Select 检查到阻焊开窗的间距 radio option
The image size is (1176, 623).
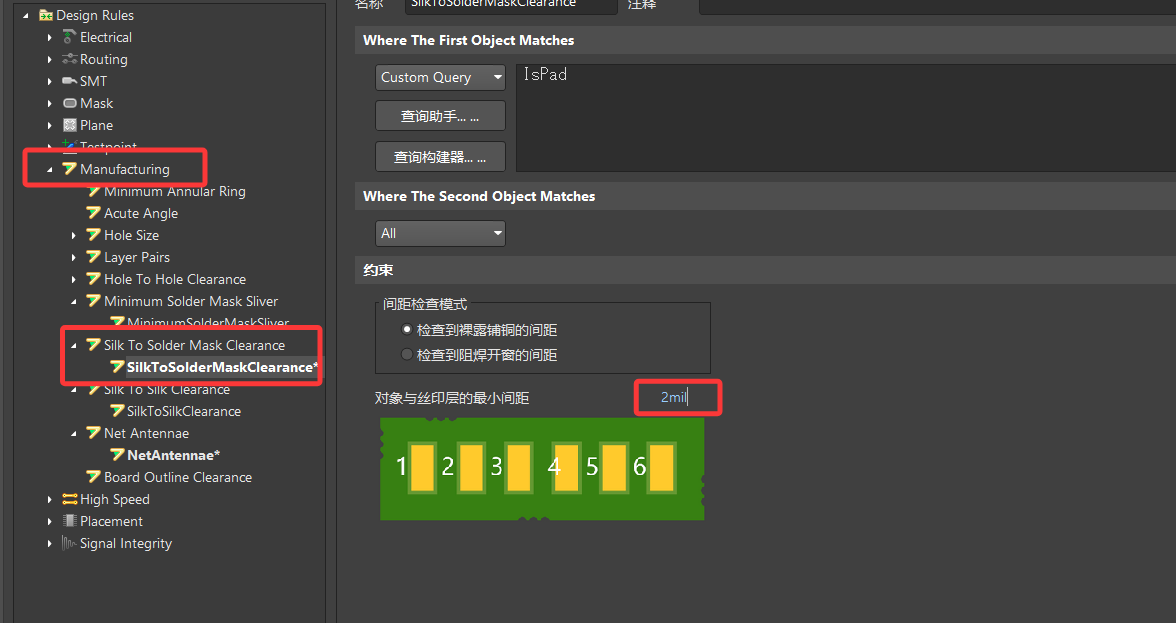407,355
